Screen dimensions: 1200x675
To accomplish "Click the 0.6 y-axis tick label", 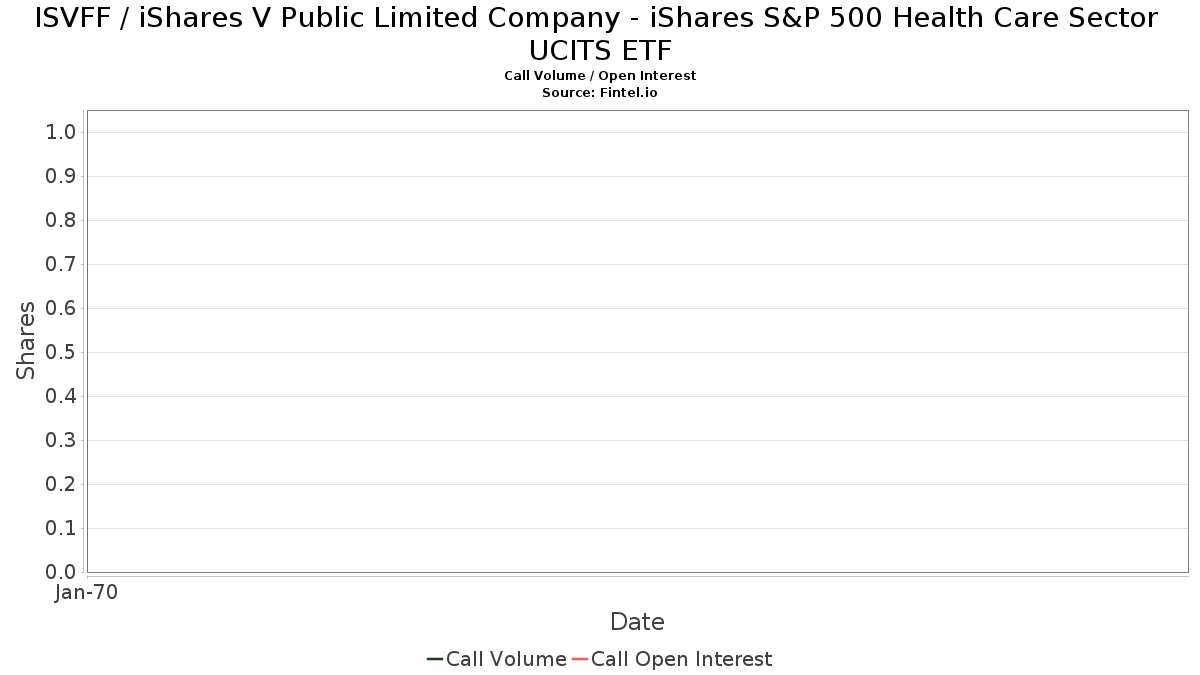I will (61, 309).
